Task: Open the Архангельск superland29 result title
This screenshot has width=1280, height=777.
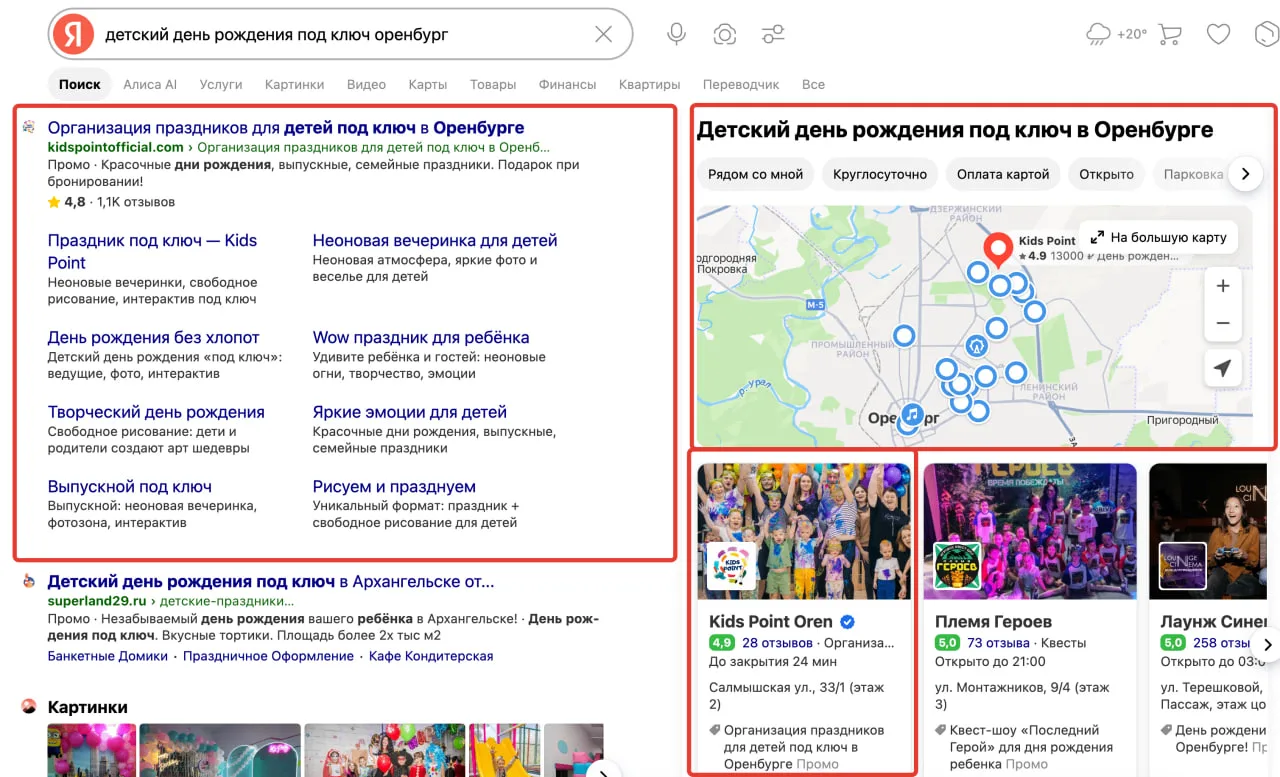Action: click(271, 581)
